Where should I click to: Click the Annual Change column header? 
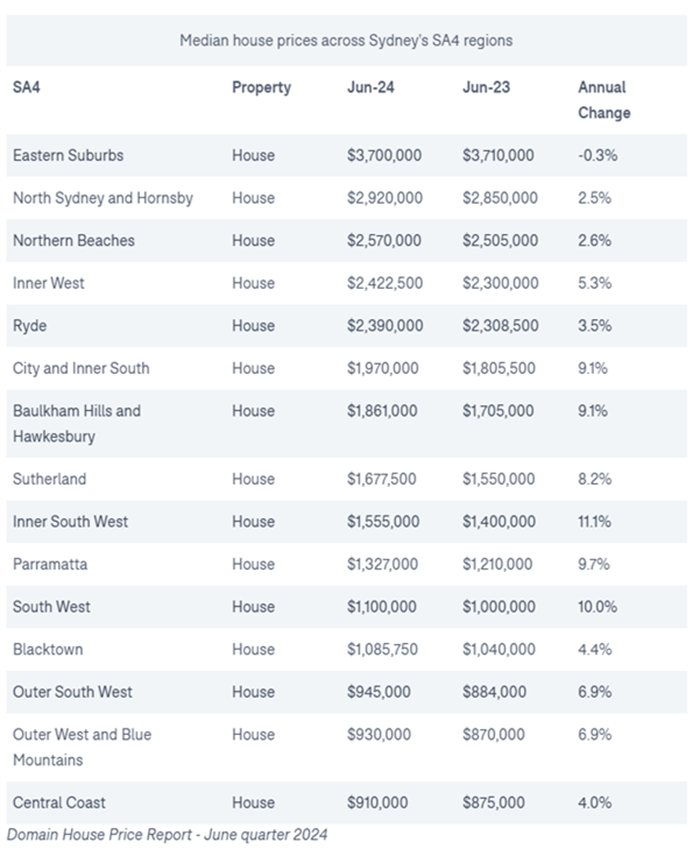coord(604,100)
